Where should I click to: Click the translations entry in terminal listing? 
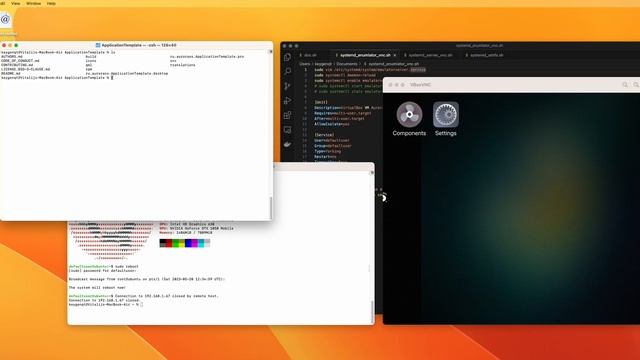182,65
